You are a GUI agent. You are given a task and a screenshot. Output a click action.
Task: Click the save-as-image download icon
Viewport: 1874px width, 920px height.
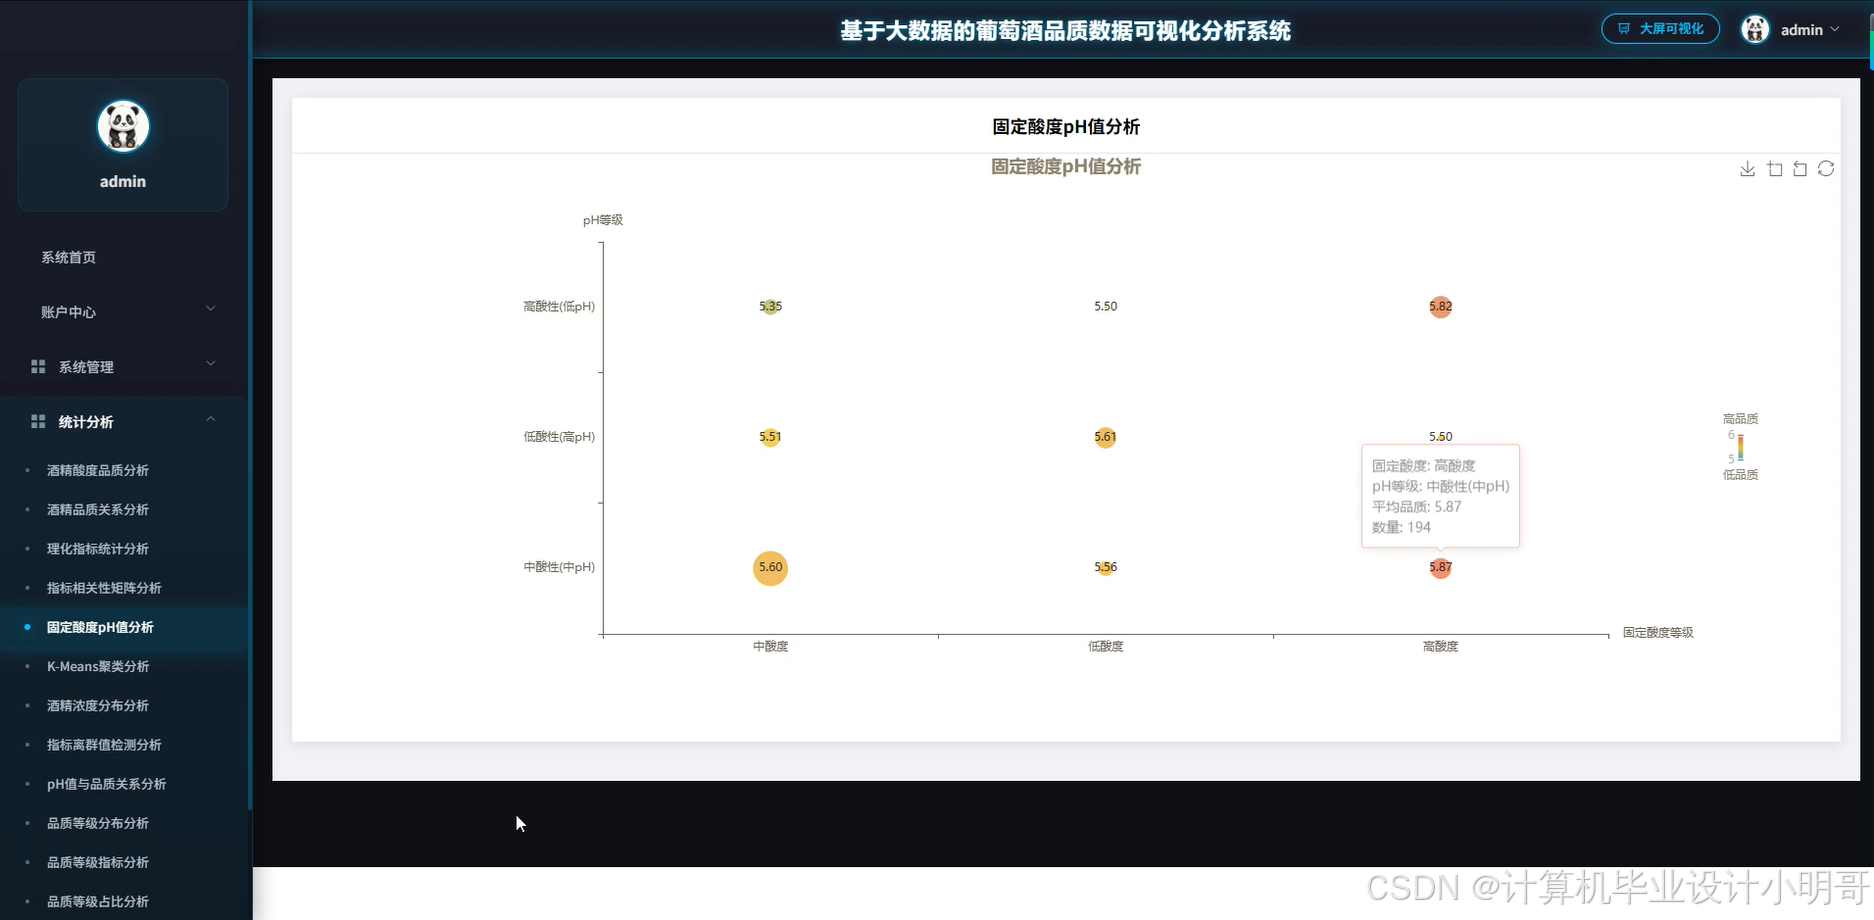click(1747, 169)
